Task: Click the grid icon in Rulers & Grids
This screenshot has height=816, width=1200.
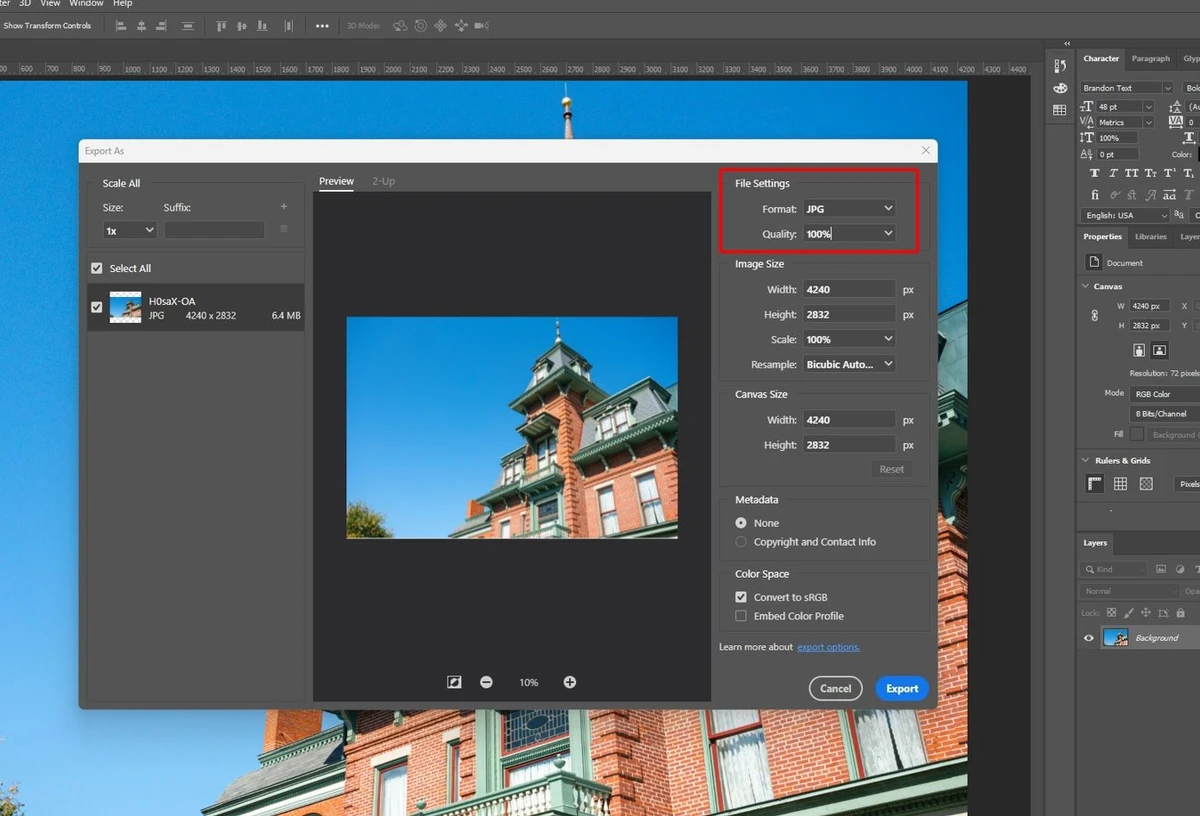Action: point(1119,483)
